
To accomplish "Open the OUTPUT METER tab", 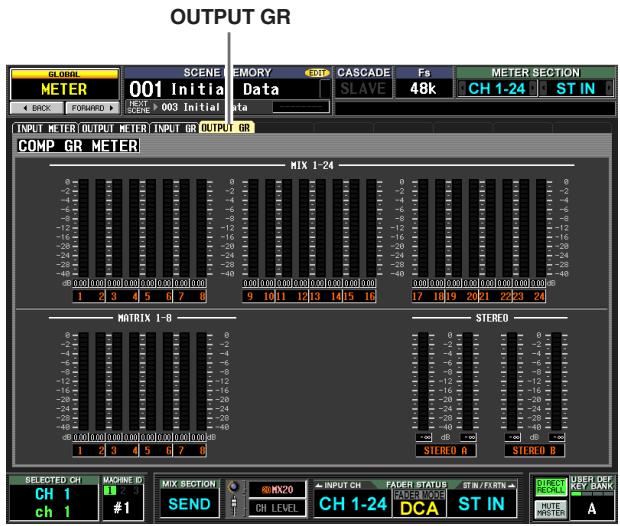I will 114,129.
